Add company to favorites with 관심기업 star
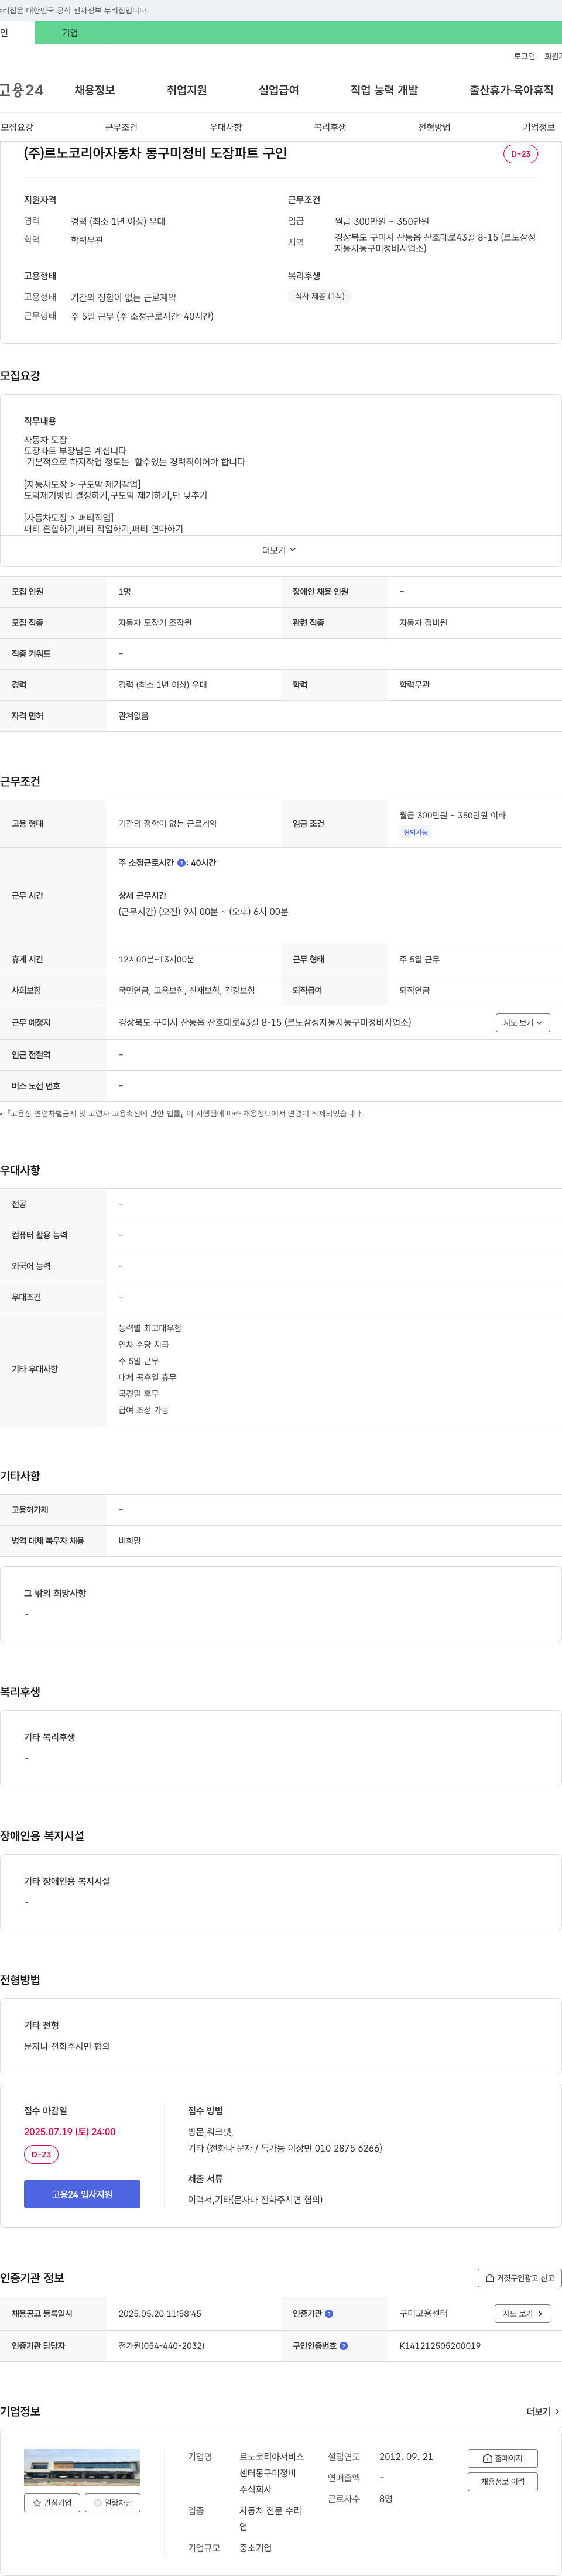 coord(52,2502)
